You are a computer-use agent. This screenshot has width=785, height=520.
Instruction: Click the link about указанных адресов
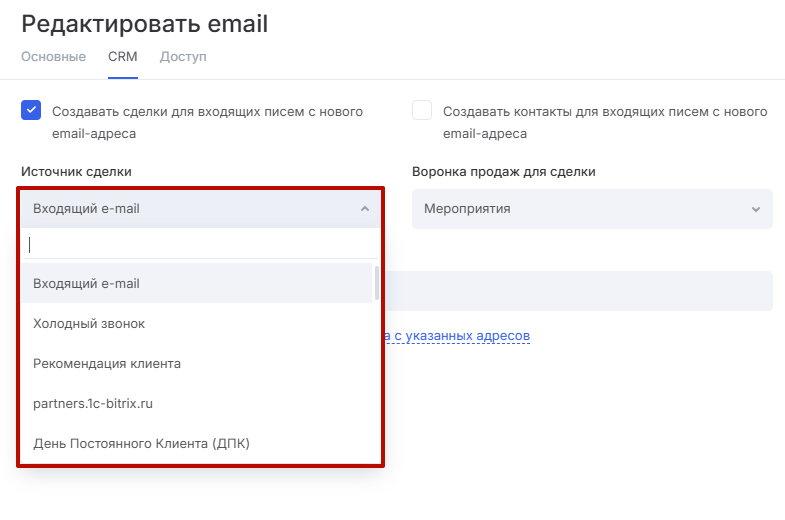pos(458,336)
